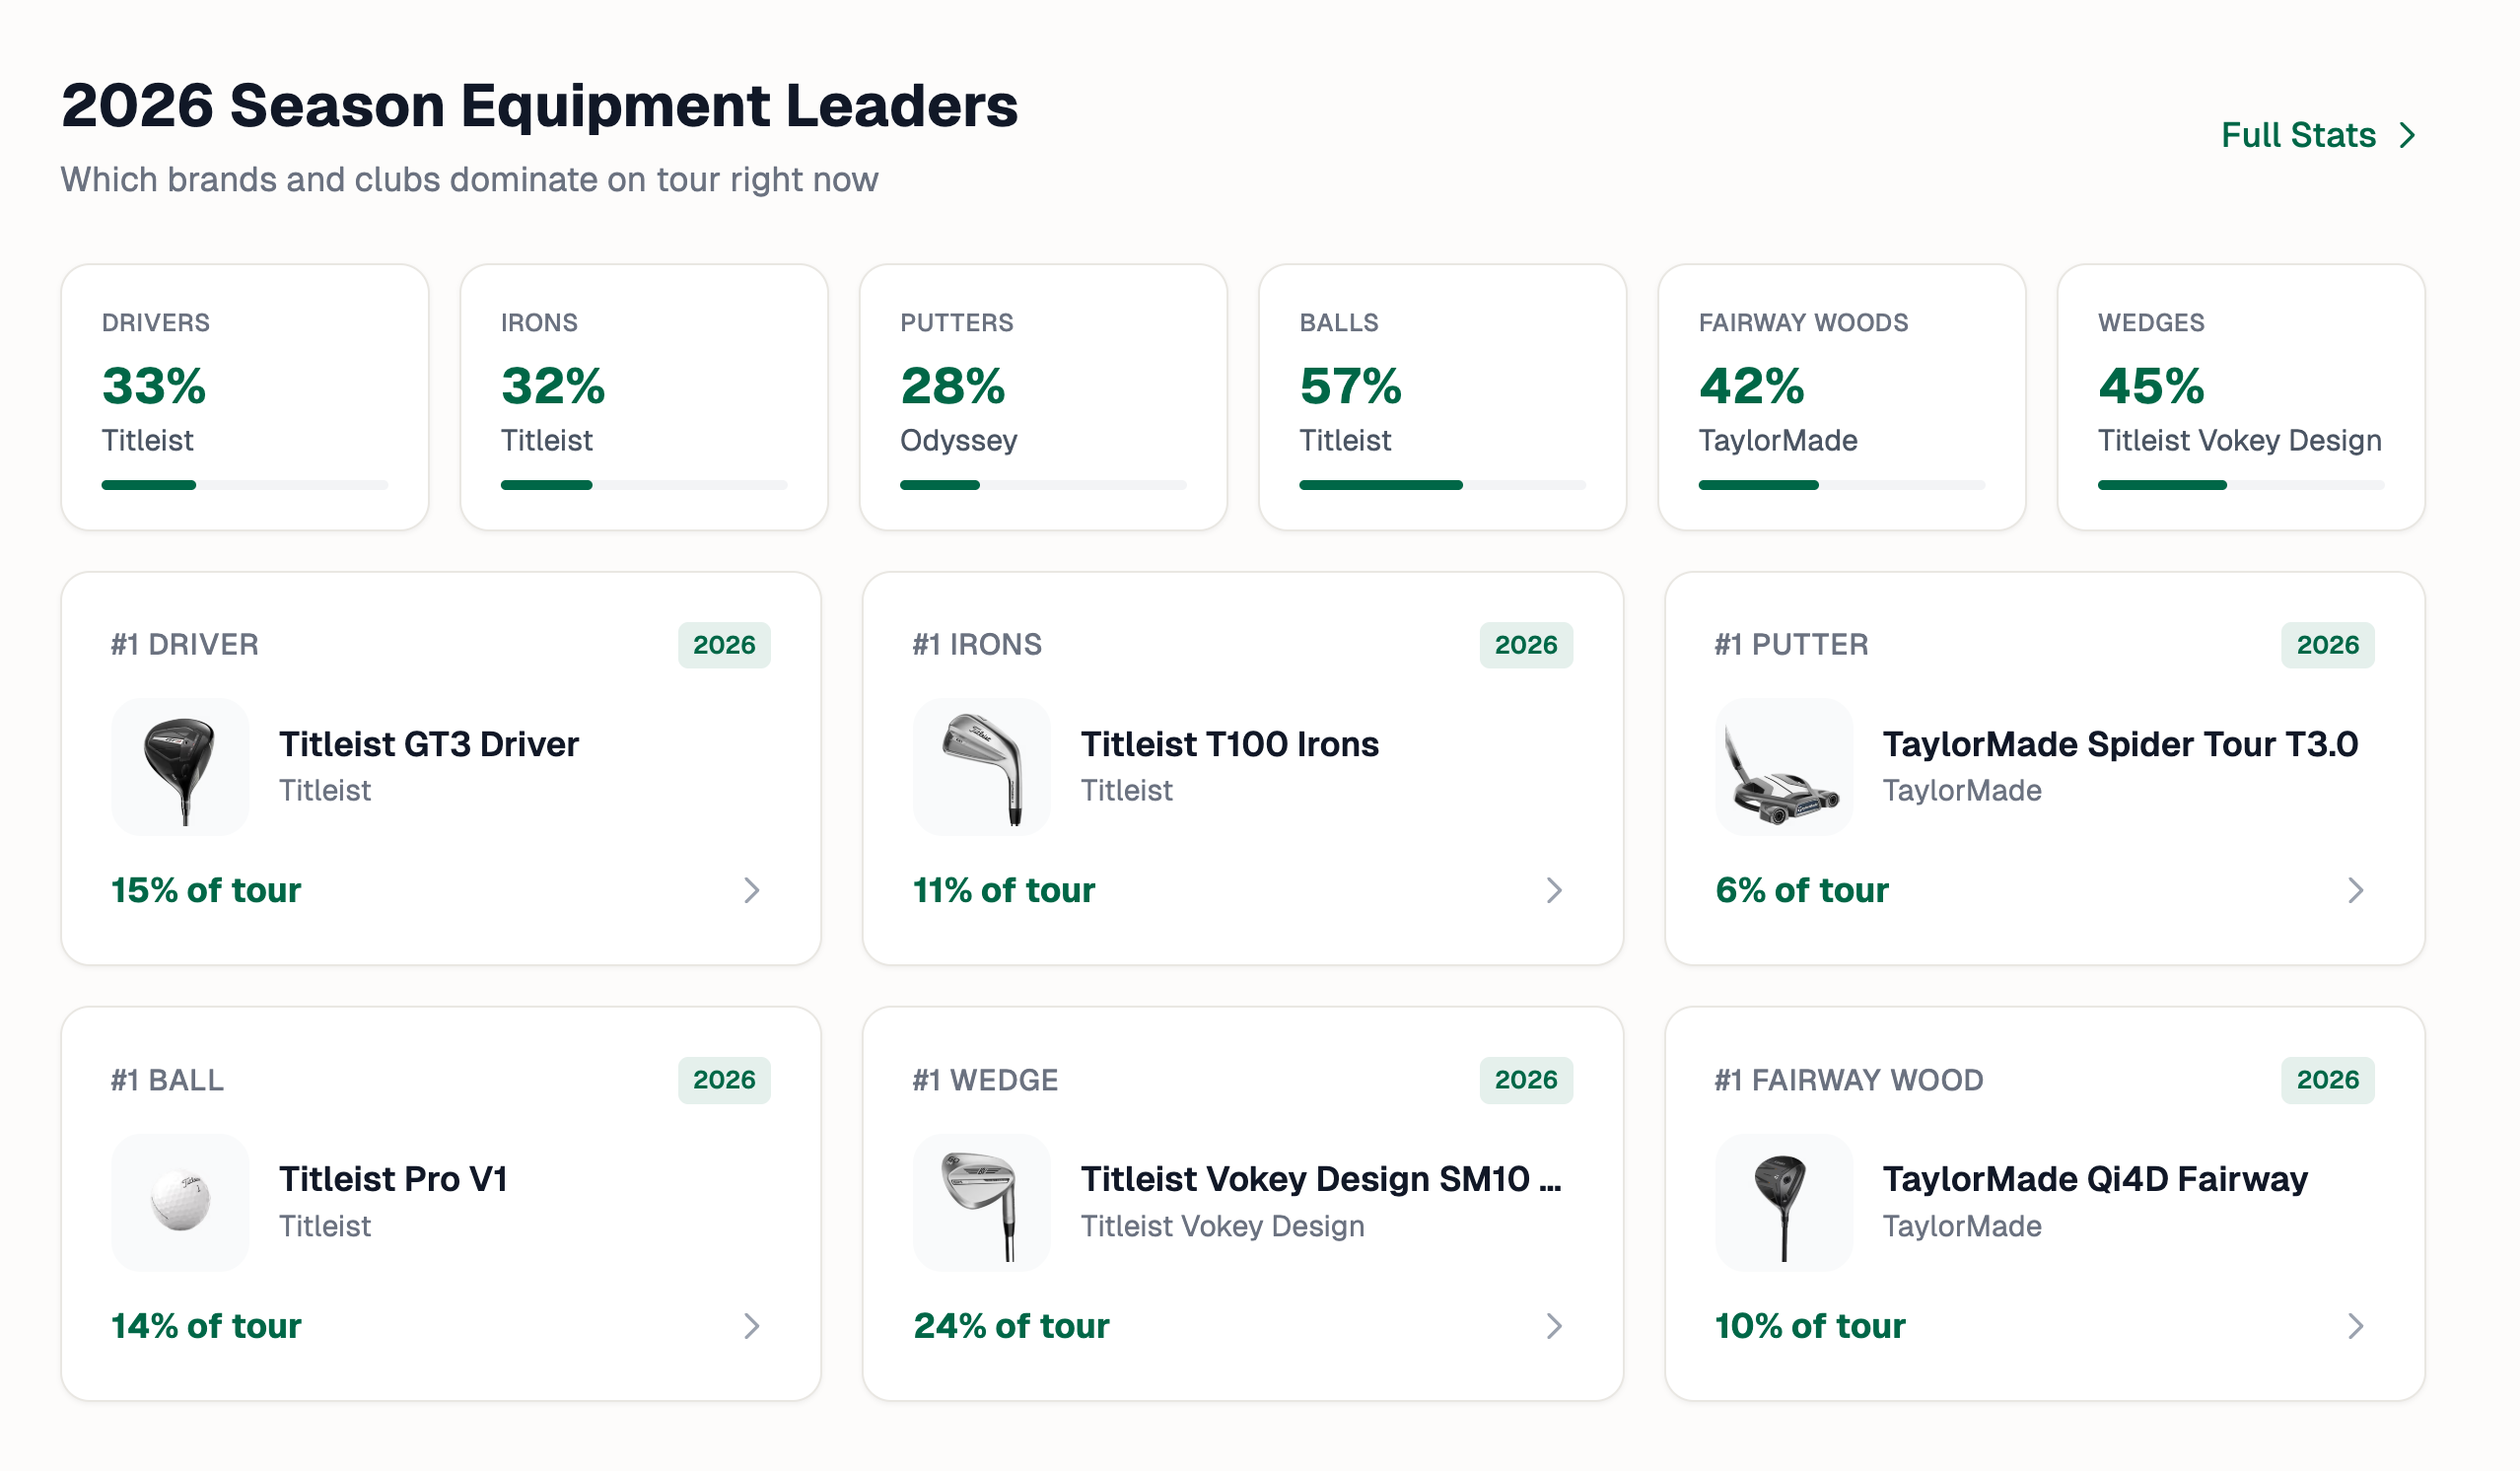
Task: Click the Irons share progress bar
Action: [644, 485]
